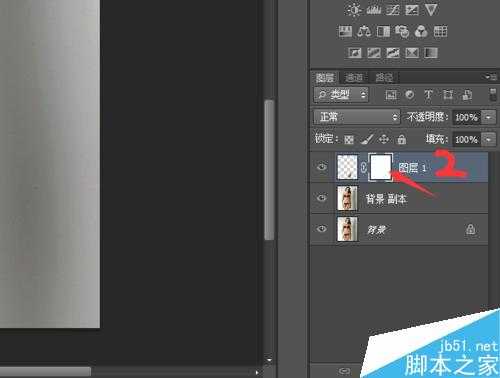The height and width of the screenshot is (378, 500).
Task: Filter layers by smart objects icon
Action: (467, 95)
